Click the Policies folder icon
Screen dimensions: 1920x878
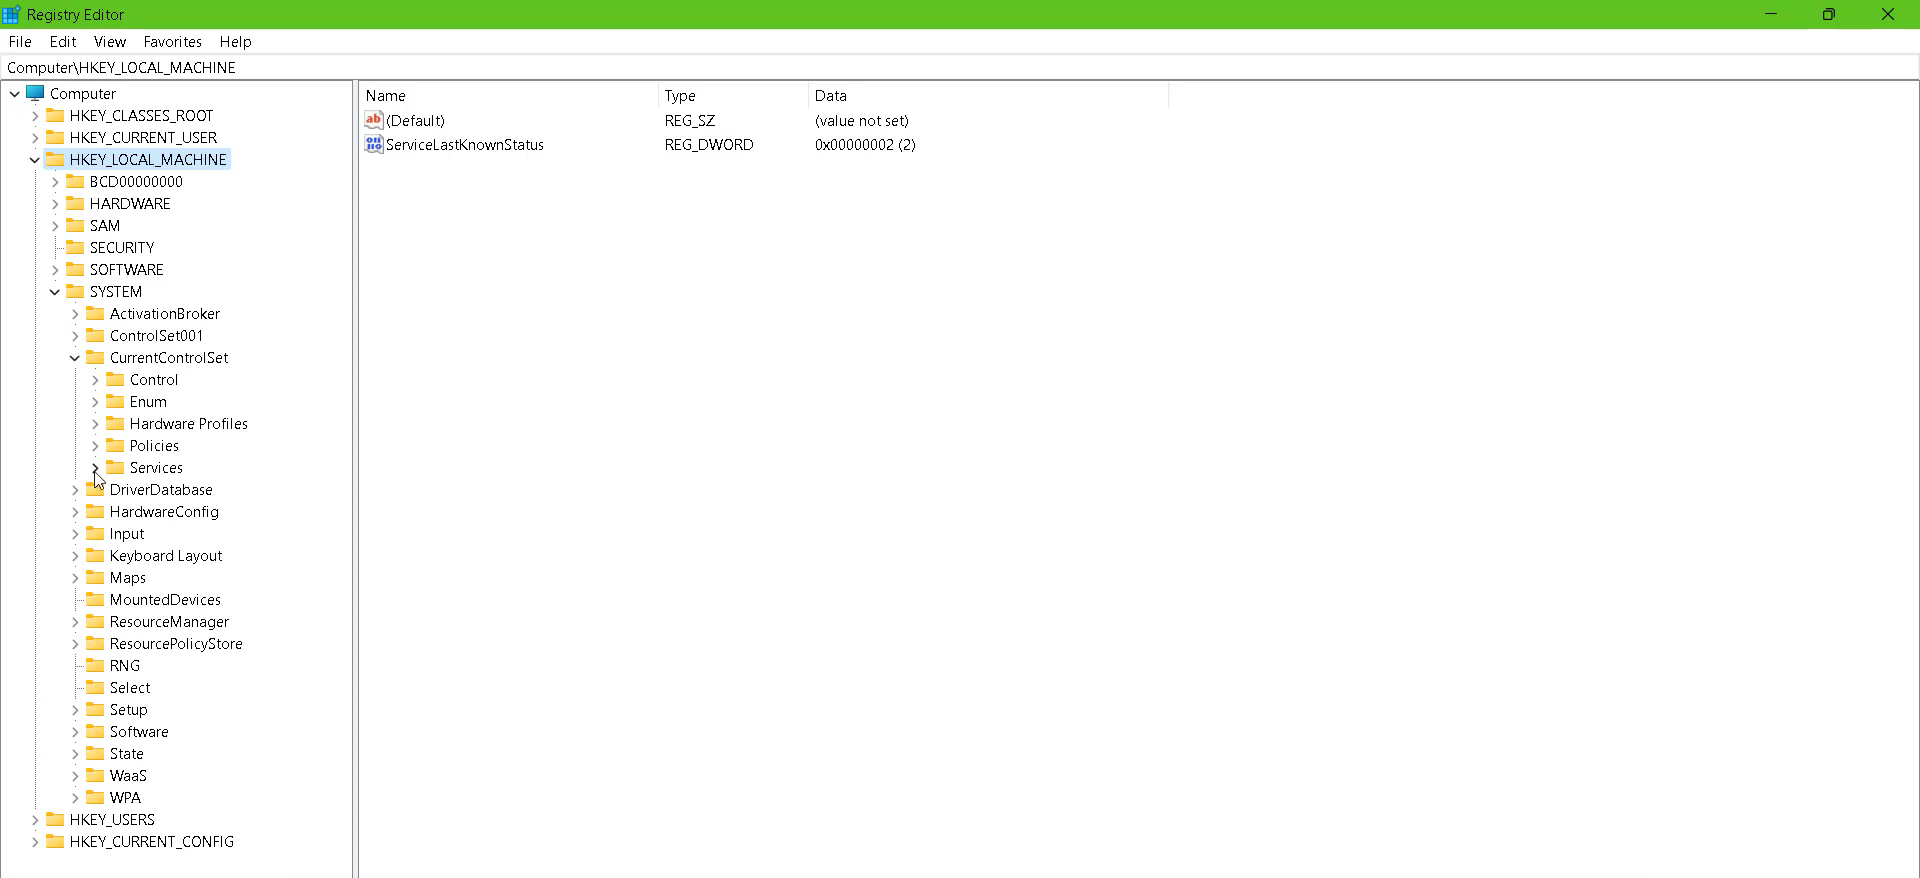115,445
